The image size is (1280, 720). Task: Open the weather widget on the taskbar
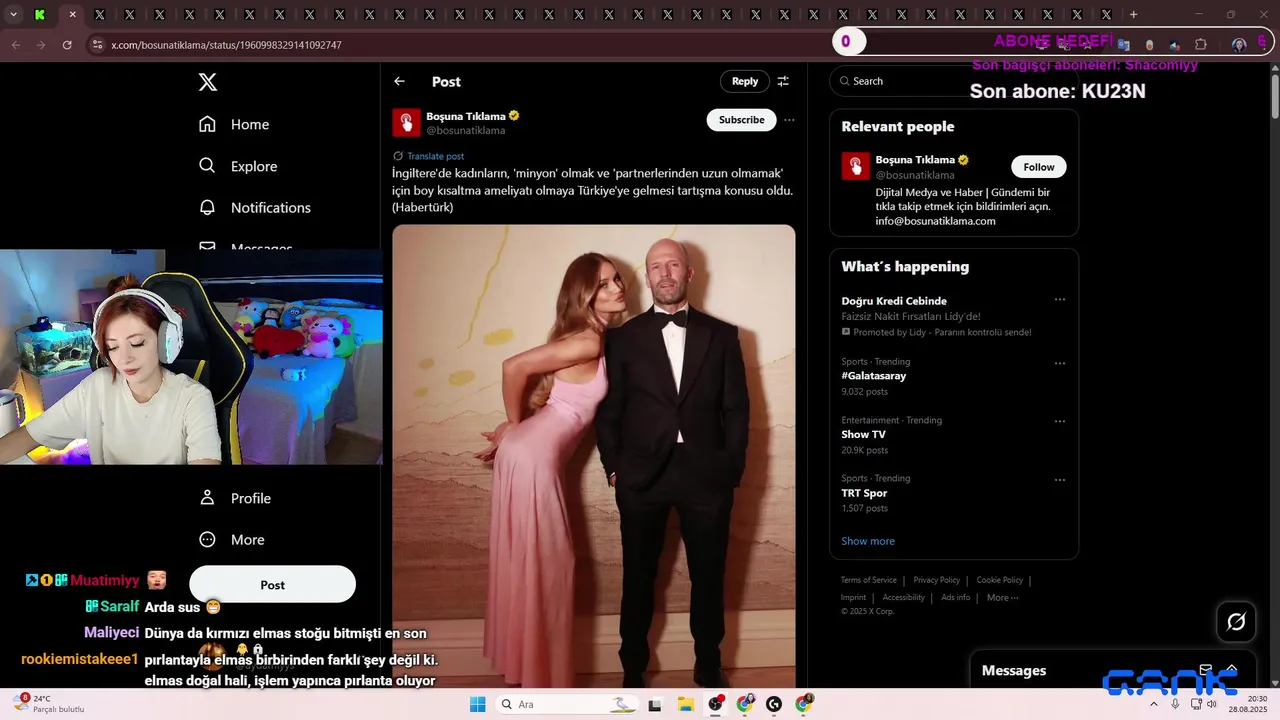[48, 704]
